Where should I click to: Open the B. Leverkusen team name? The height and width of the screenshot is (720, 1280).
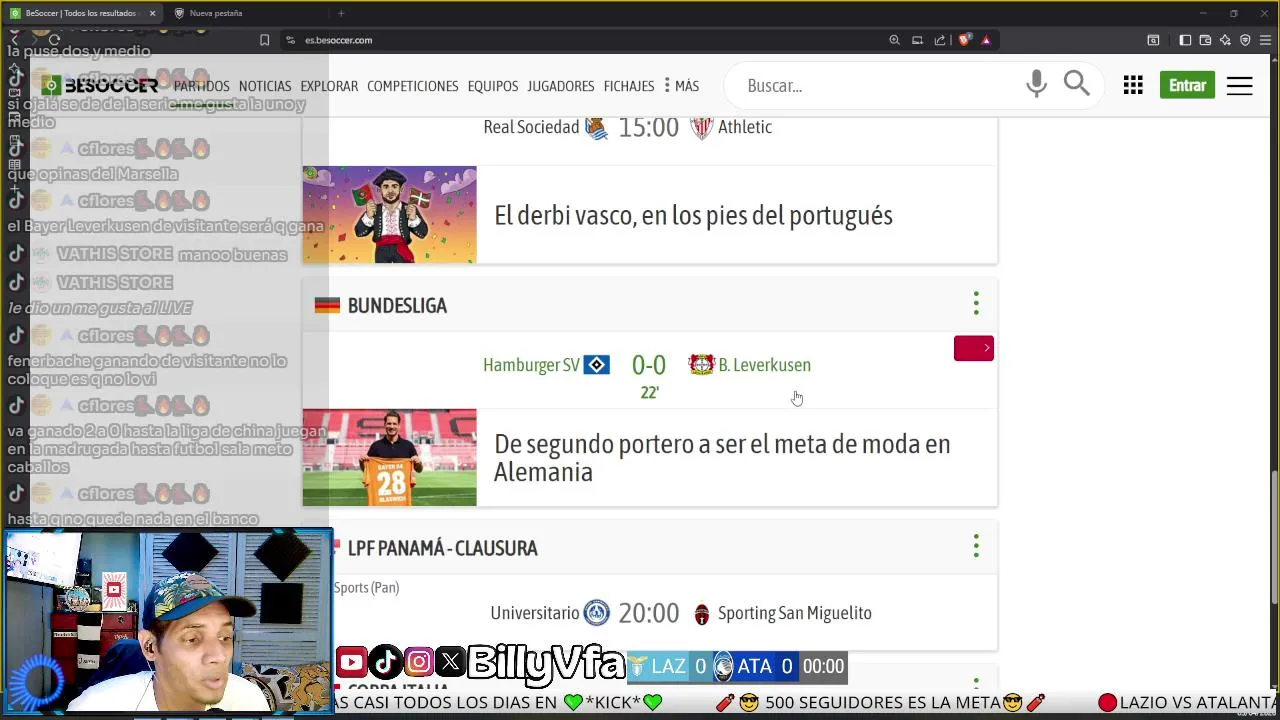click(764, 365)
